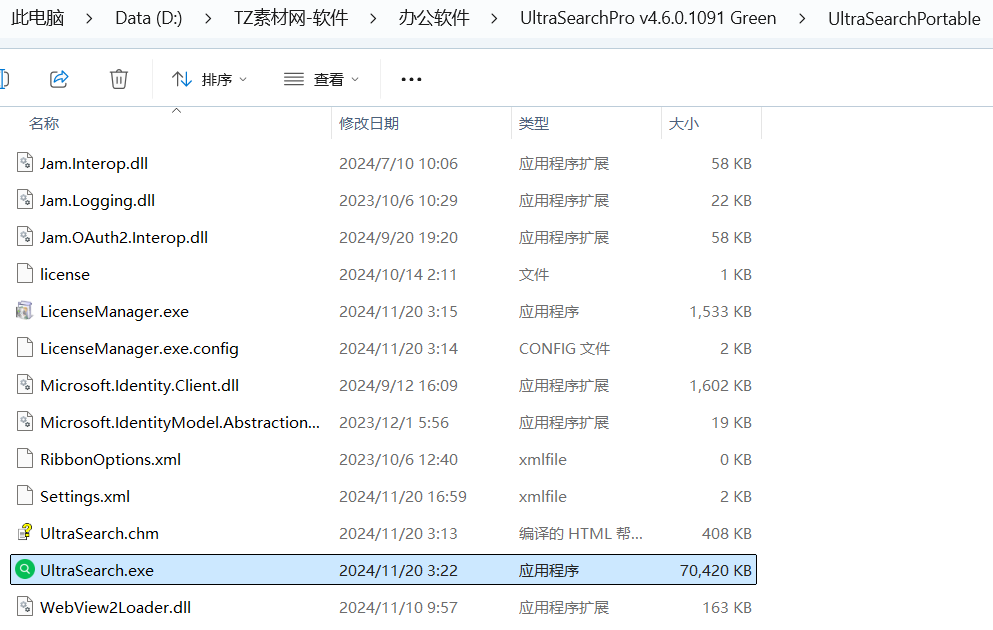Click the 2024/7/10 10:06 date cell
This screenshot has height=630, width=993.
(x=398, y=163)
